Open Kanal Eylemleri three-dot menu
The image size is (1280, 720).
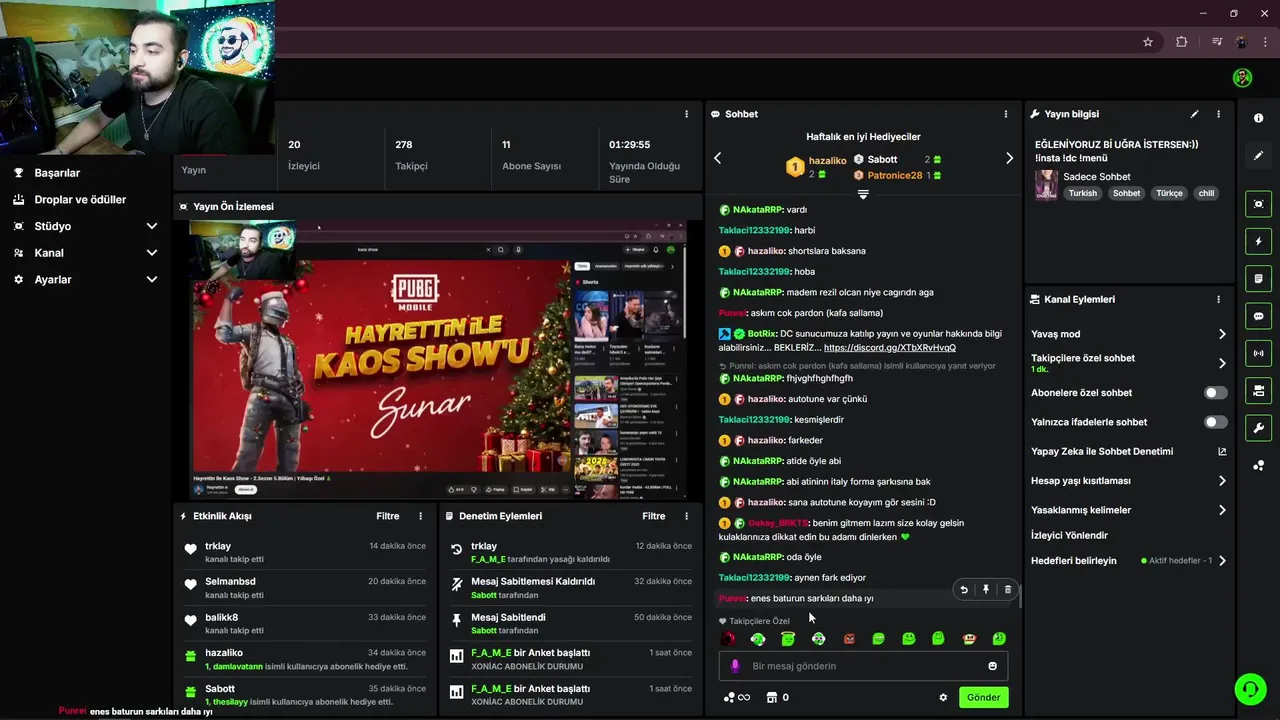coord(1218,299)
